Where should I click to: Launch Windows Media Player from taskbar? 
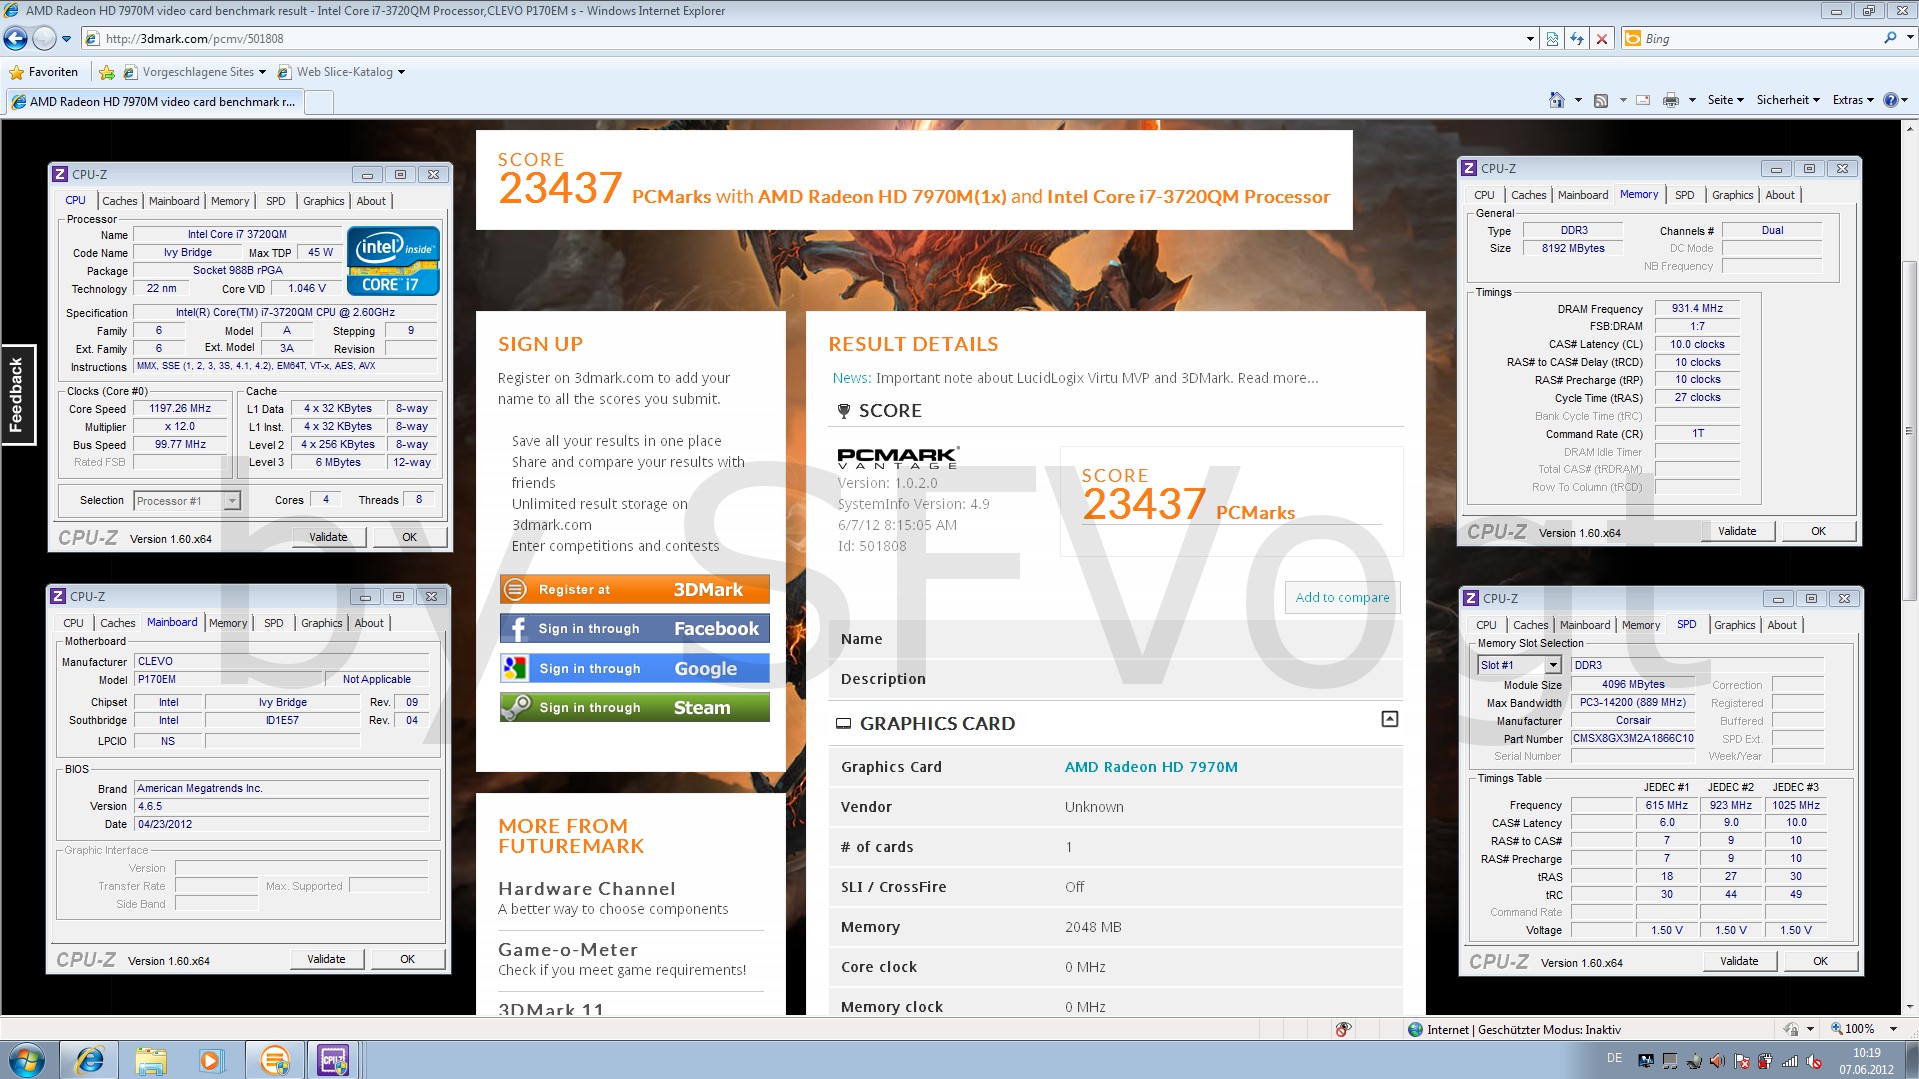point(211,1060)
